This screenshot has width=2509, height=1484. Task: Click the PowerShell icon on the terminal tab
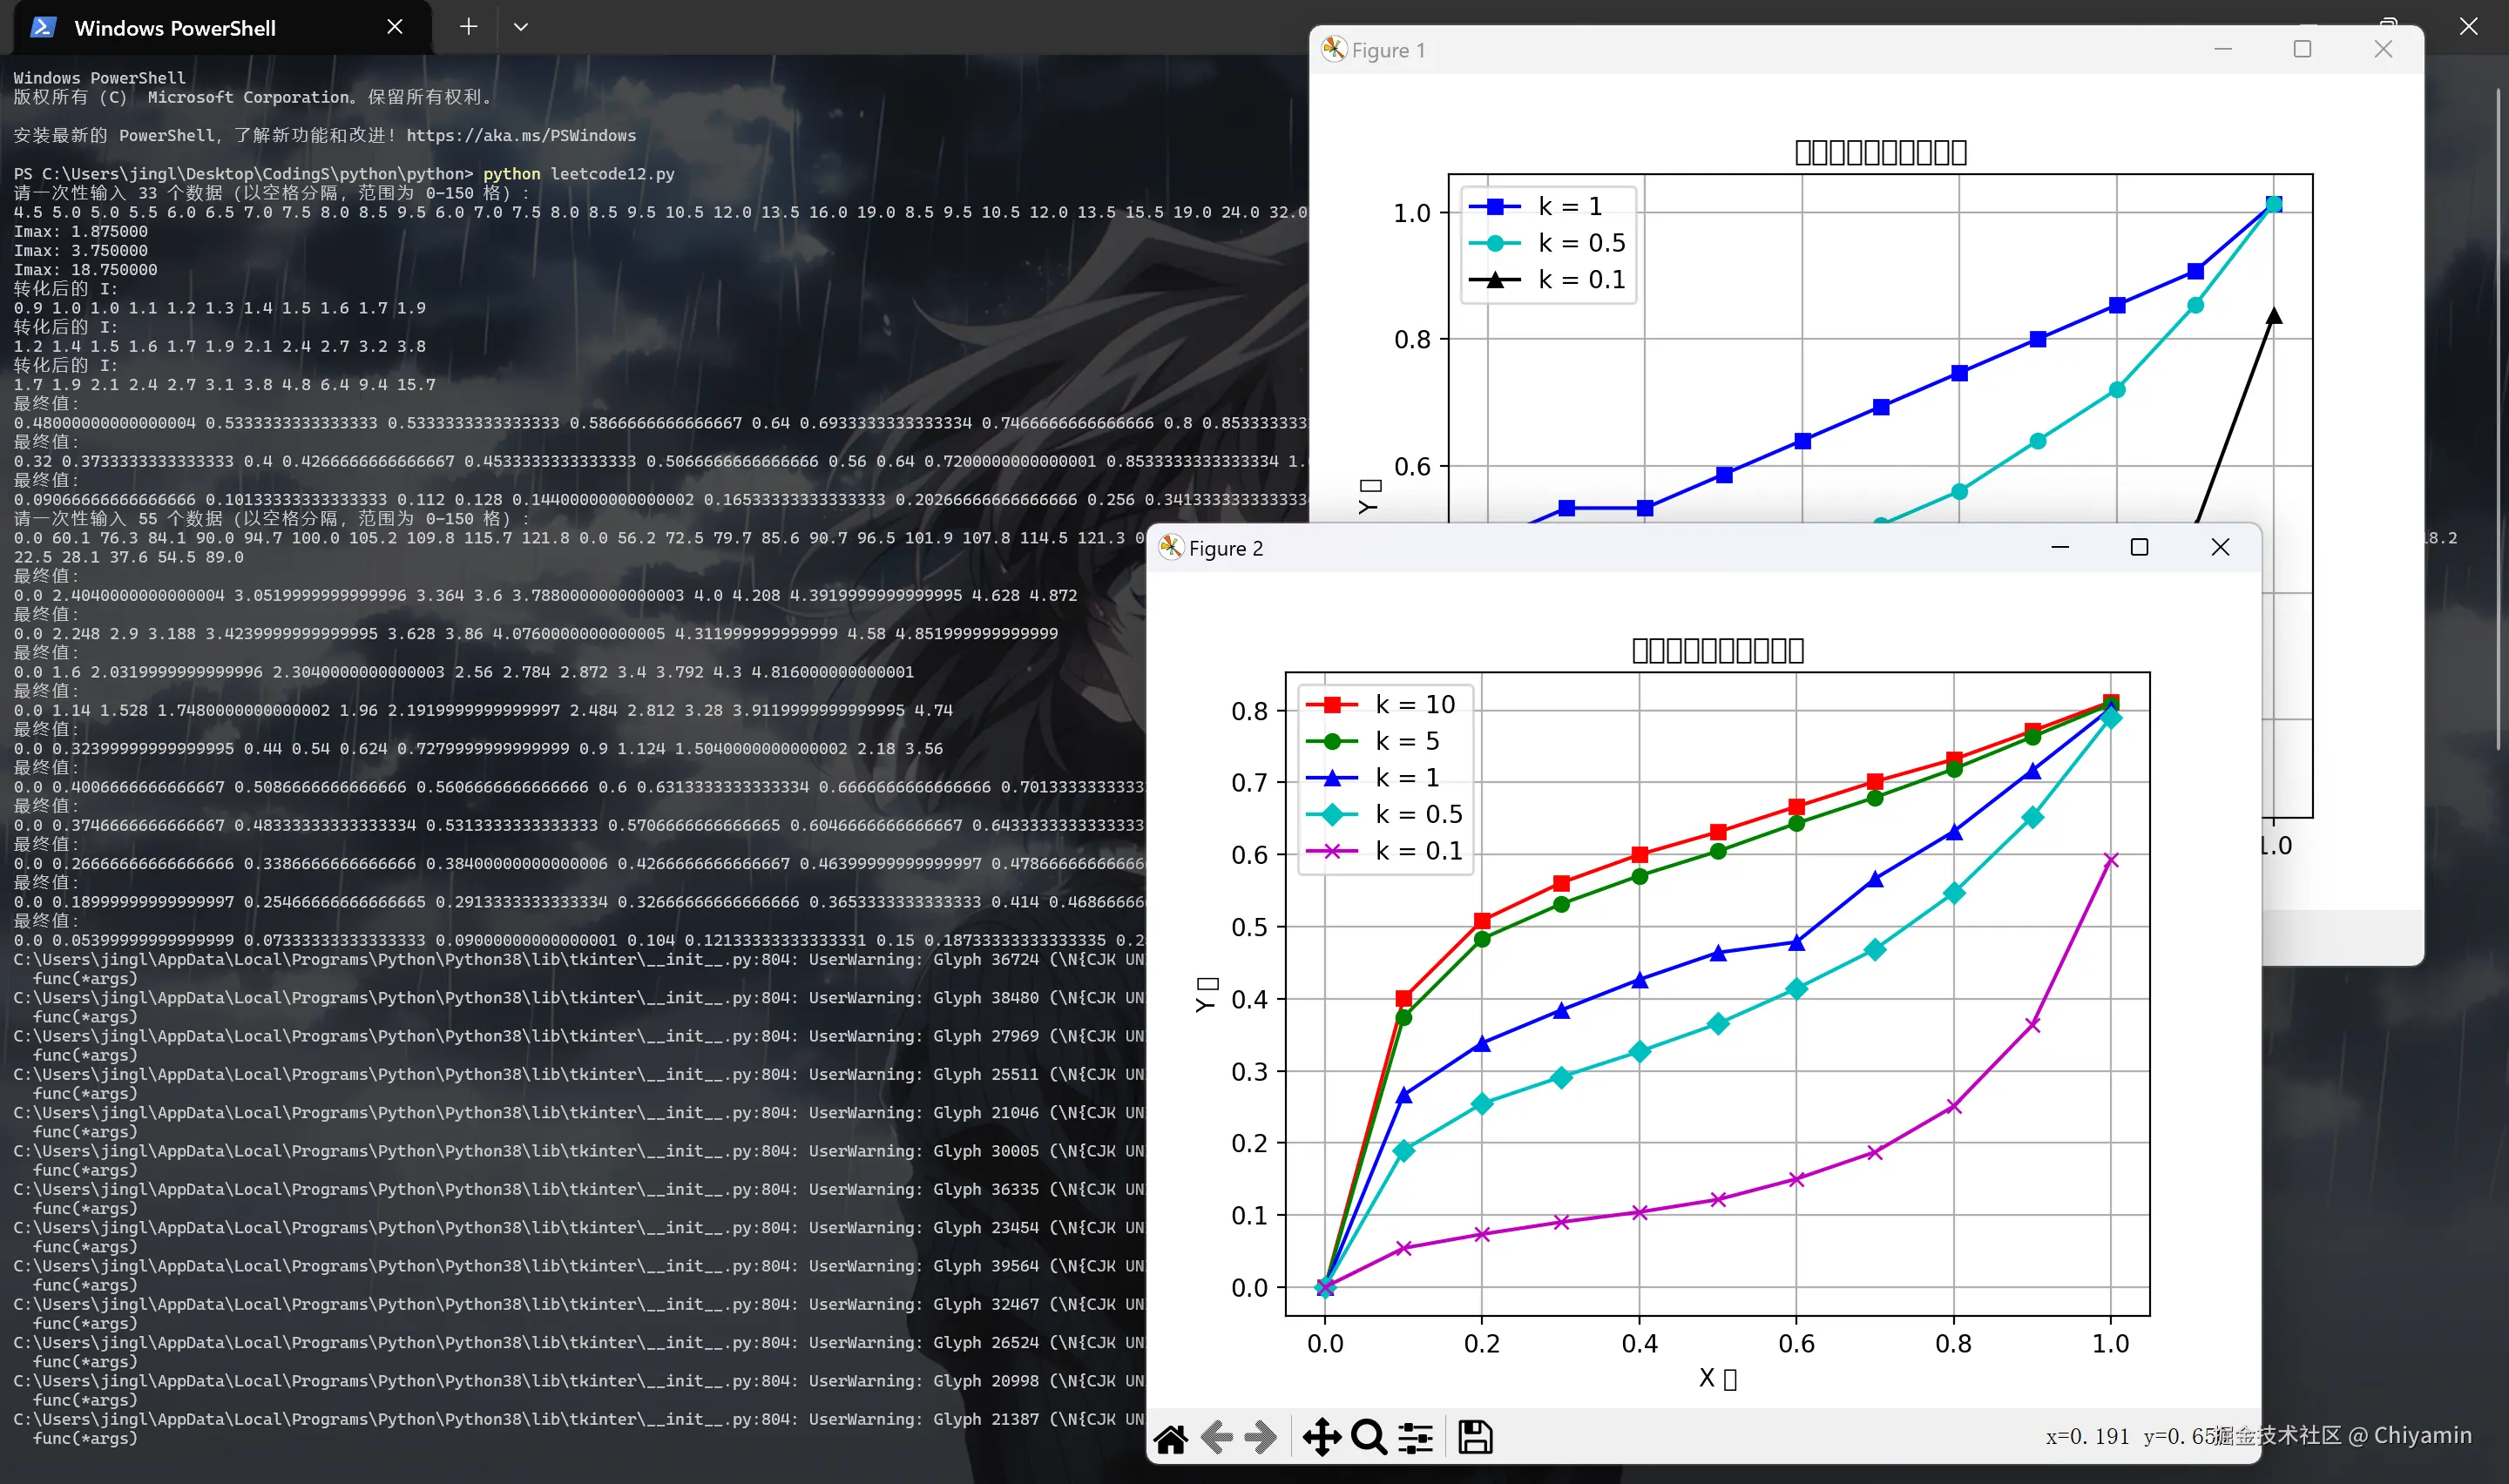43,27
